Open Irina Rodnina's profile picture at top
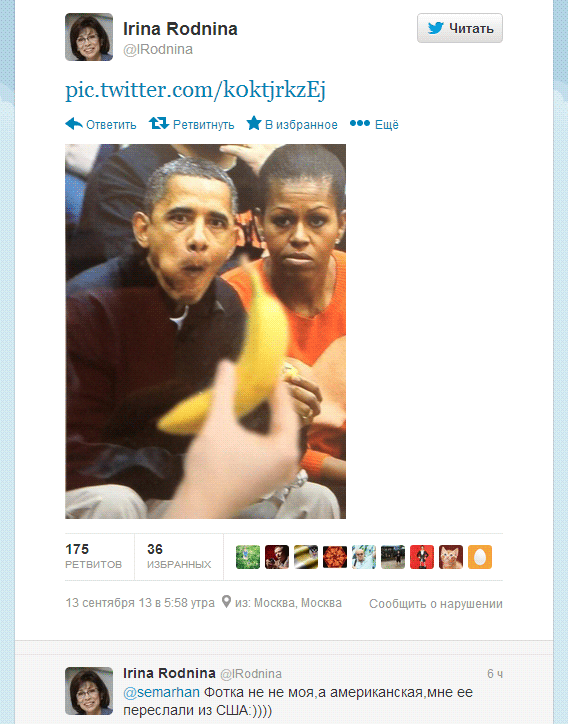The width and height of the screenshot is (568, 724). (x=89, y=37)
